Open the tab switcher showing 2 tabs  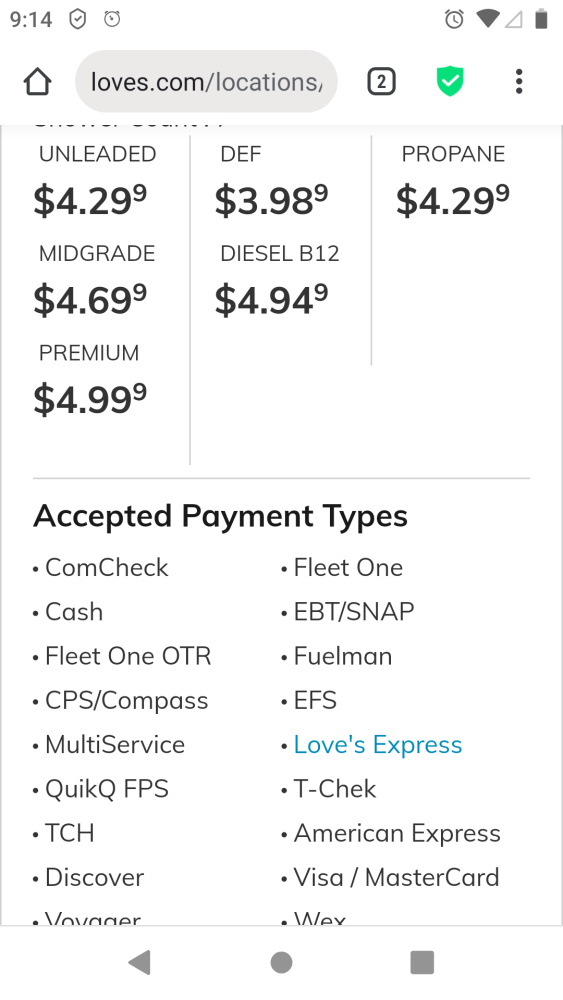click(x=381, y=82)
